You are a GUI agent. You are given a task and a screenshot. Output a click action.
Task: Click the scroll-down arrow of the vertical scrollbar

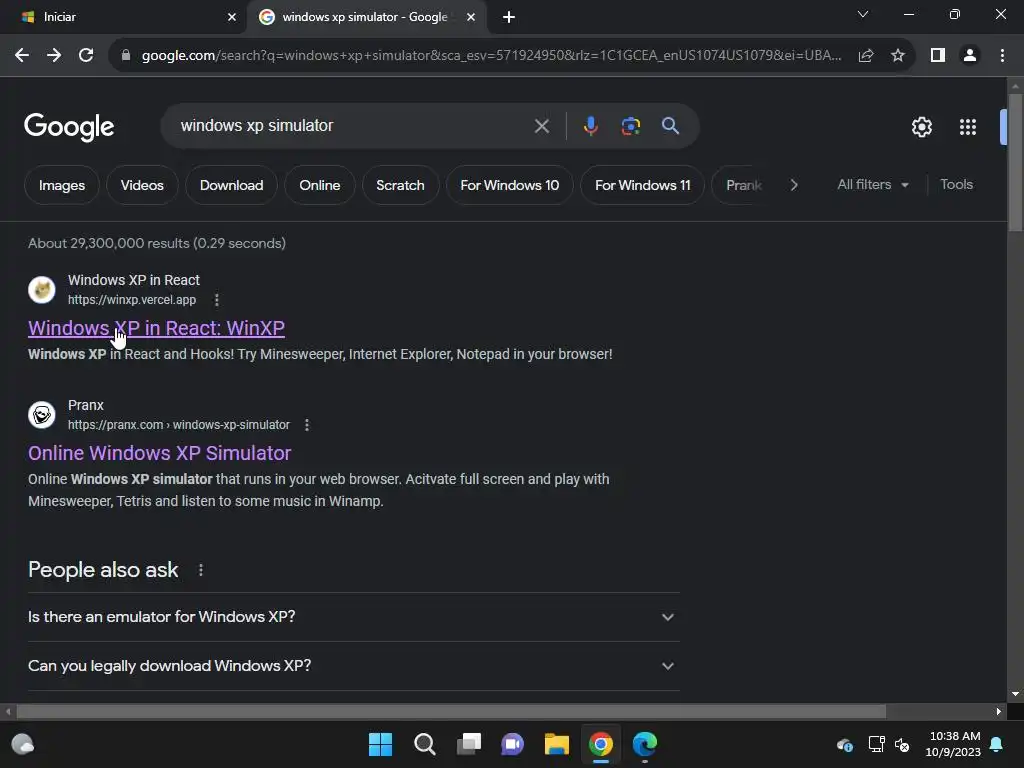(1015, 694)
